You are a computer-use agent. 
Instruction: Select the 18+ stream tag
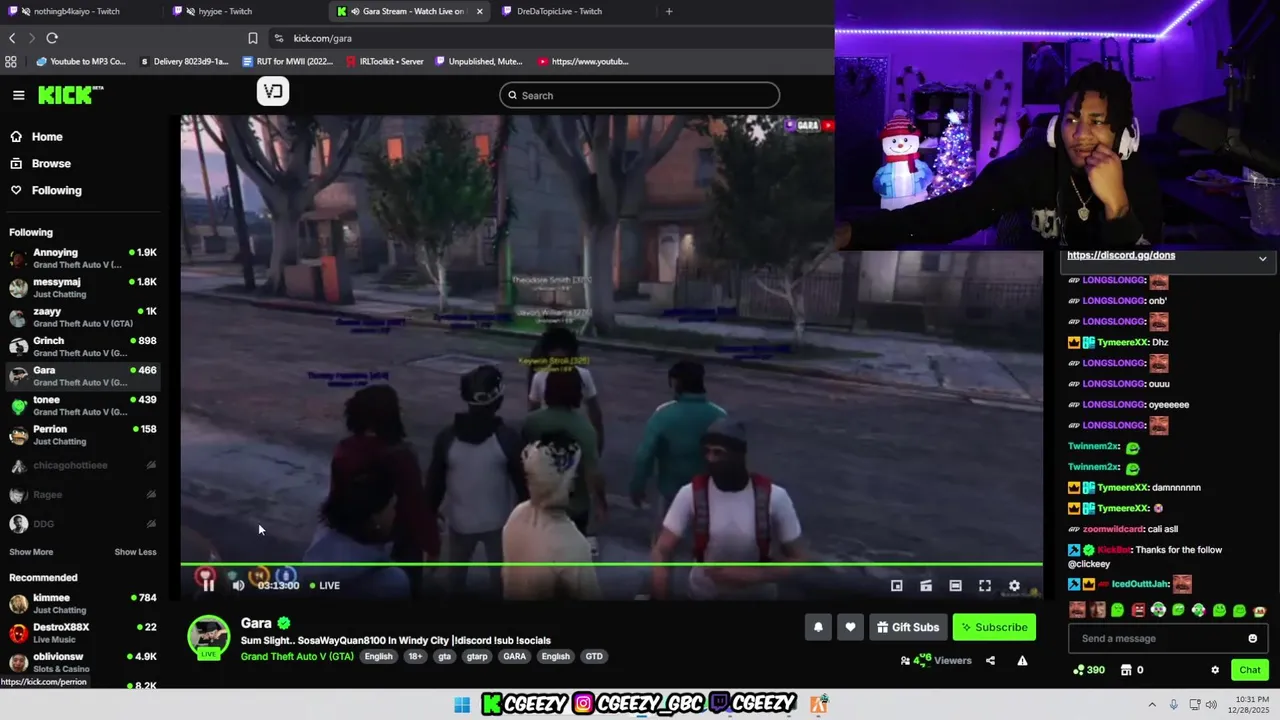pyautogui.click(x=415, y=656)
